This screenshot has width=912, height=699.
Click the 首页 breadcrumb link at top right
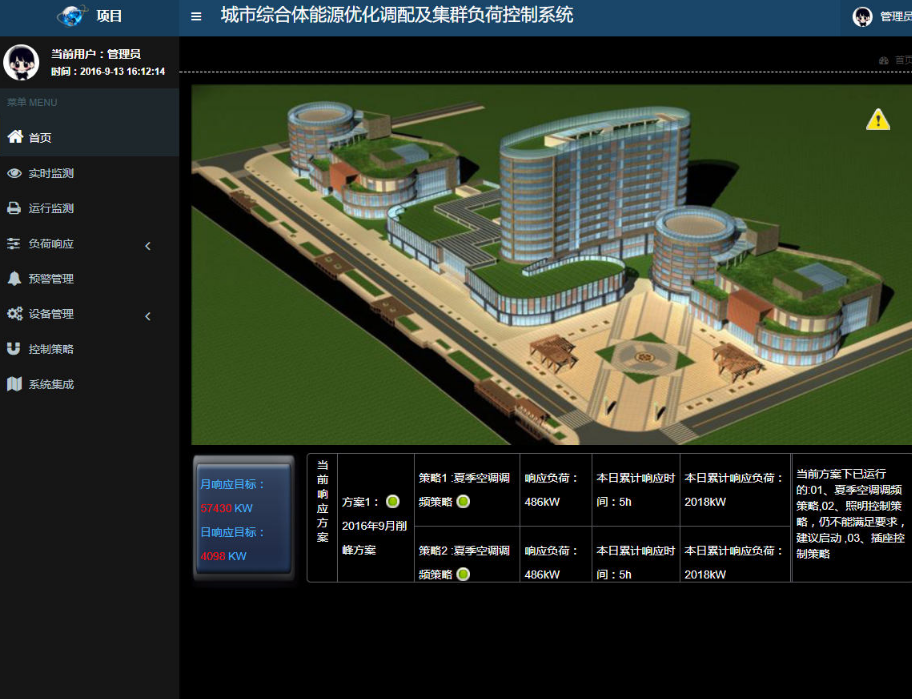tap(902, 61)
